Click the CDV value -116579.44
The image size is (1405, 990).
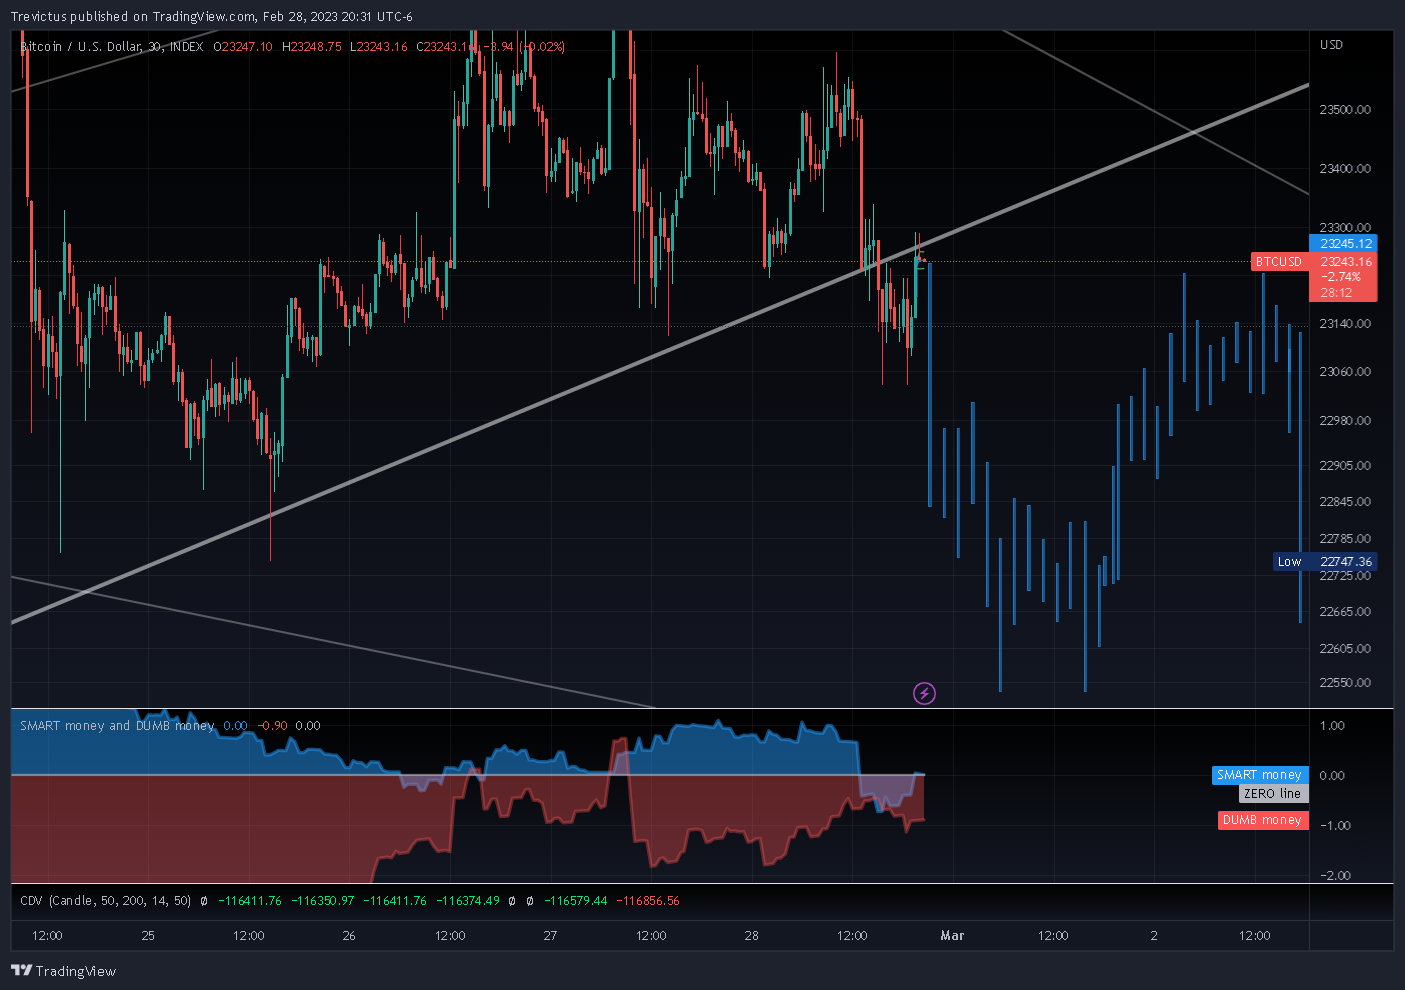(575, 901)
